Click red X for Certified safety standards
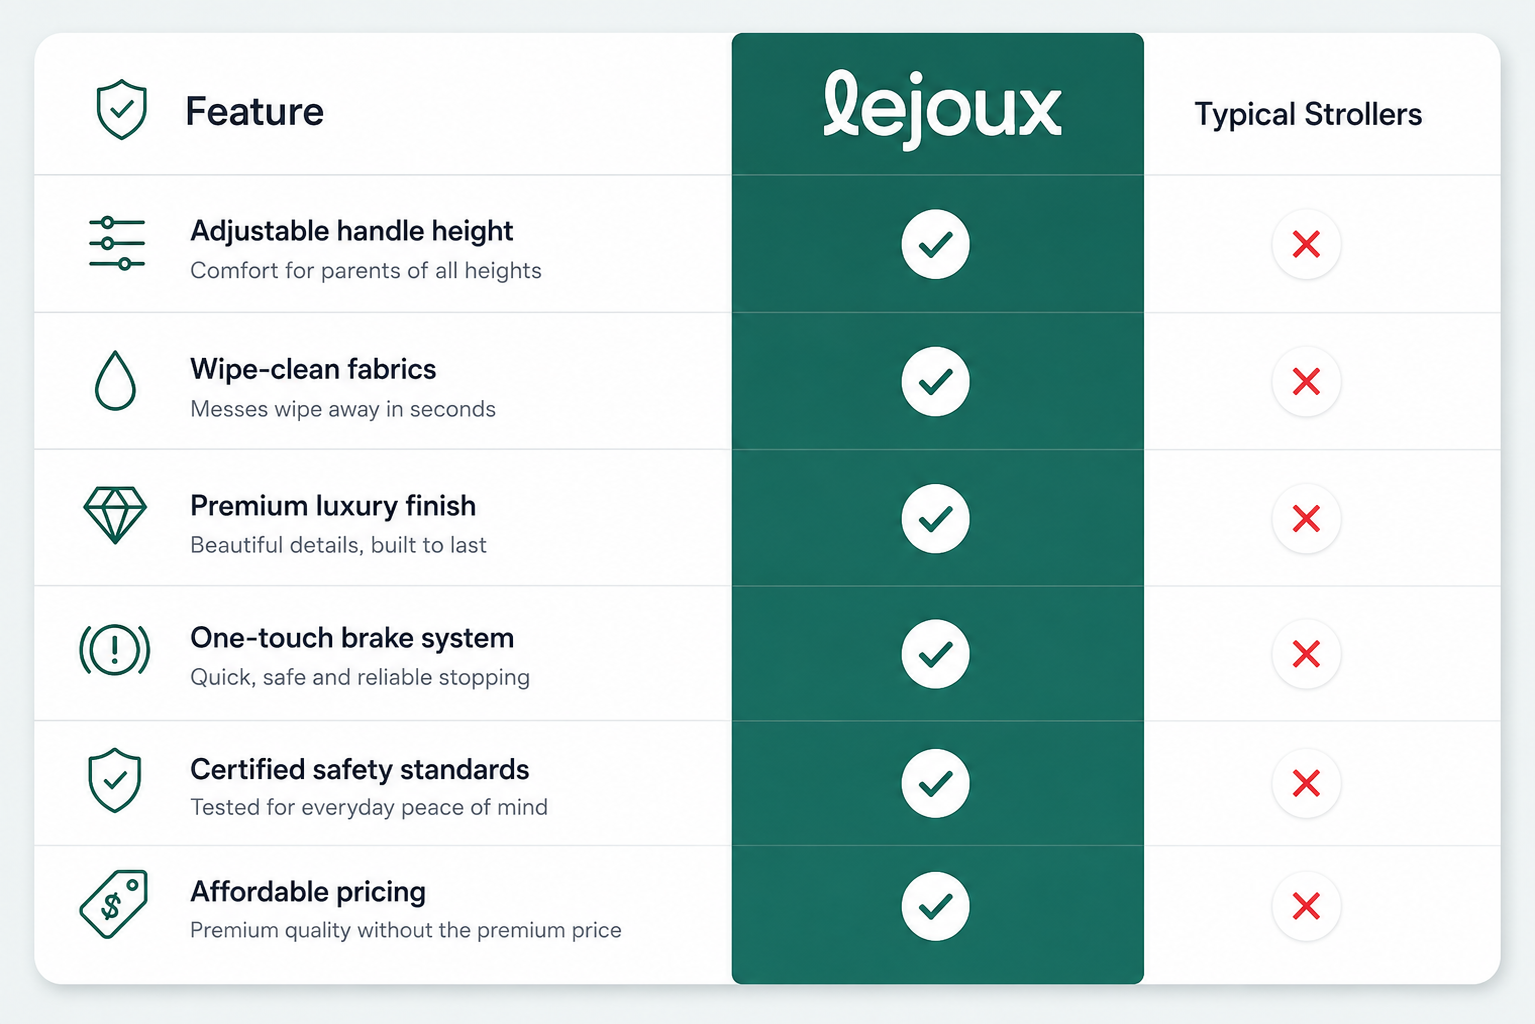The image size is (1535, 1024). pyautogui.click(x=1306, y=783)
